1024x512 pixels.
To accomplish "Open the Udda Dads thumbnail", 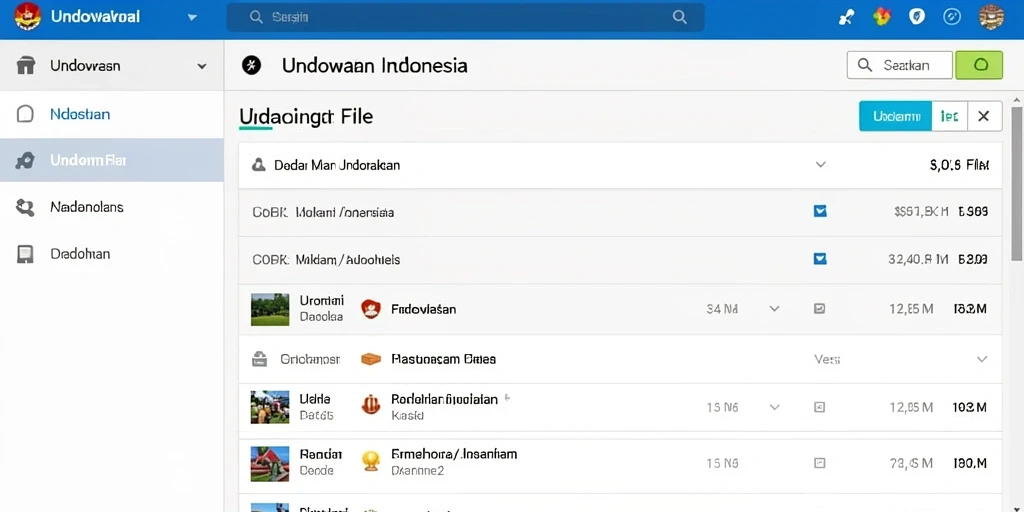I will pos(270,408).
